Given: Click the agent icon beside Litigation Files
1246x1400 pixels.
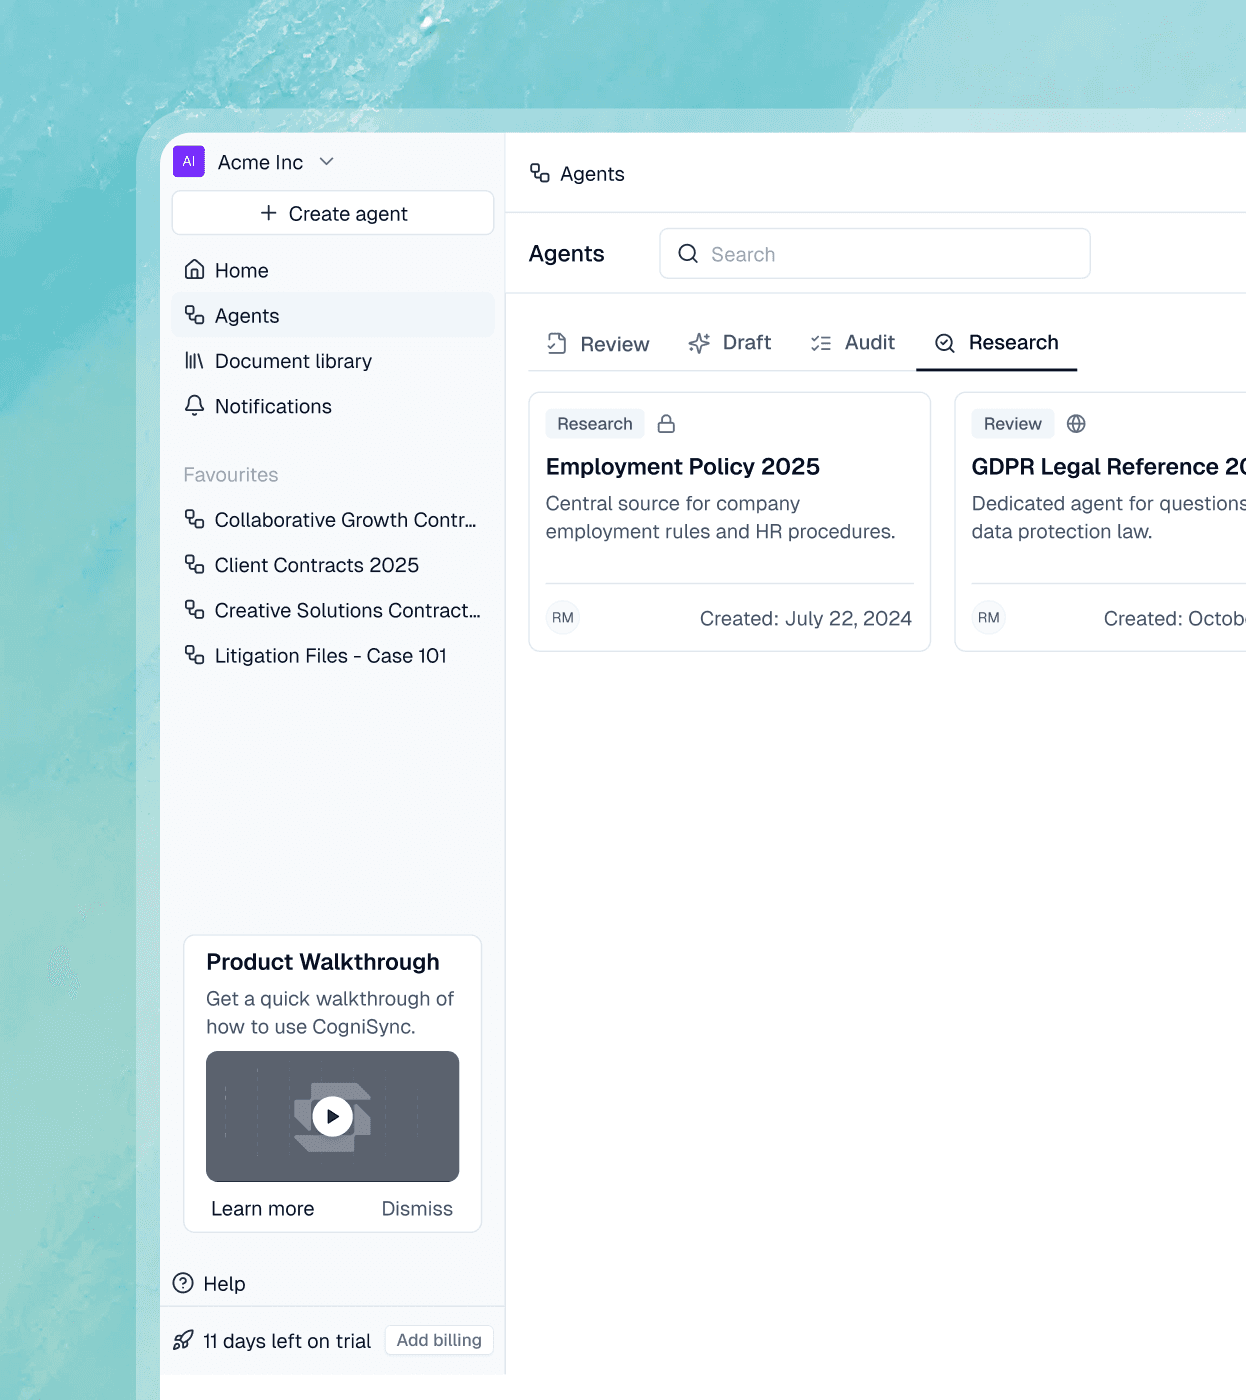Looking at the screenshot, I should coord(195,655).
